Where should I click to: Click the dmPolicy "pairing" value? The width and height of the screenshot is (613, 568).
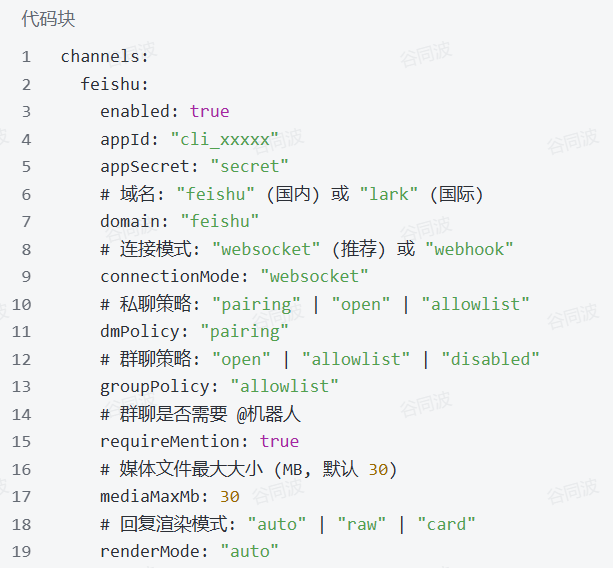244,331
